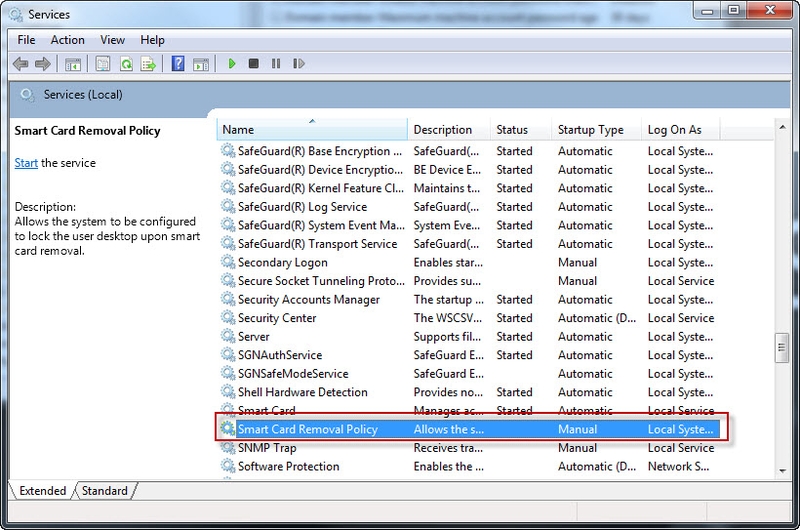Click the Export List toolbar icon
This screenshot has width=800, height=530.
coord(148,64)
